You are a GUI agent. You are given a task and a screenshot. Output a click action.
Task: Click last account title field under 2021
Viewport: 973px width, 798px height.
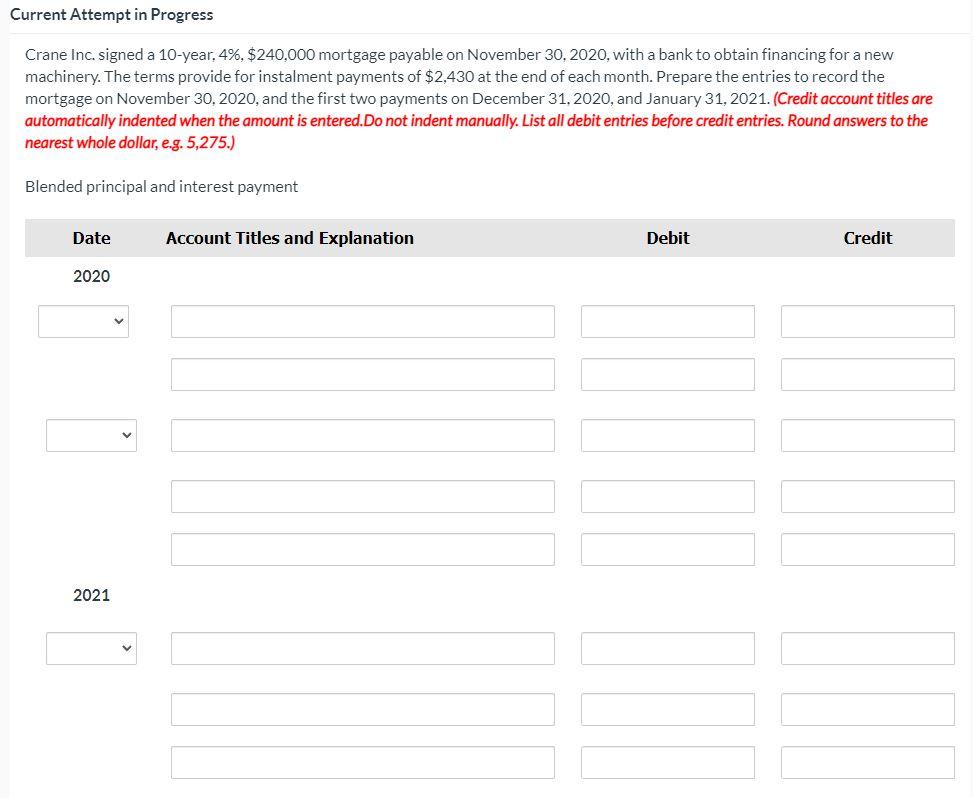pos(363,763)
